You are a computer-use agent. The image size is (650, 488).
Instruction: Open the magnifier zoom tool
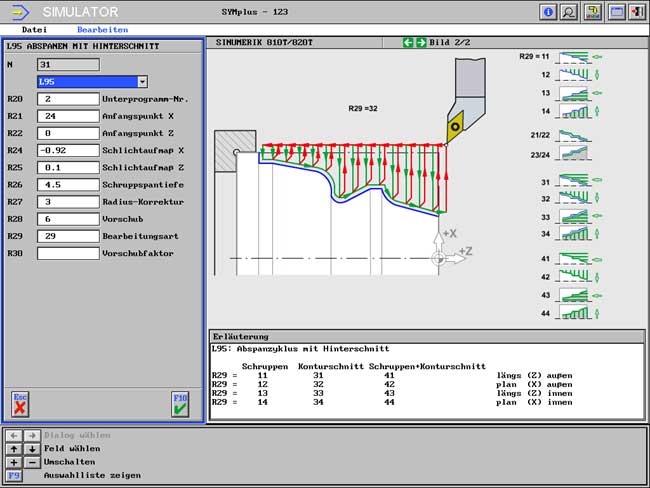coord(569,12)
